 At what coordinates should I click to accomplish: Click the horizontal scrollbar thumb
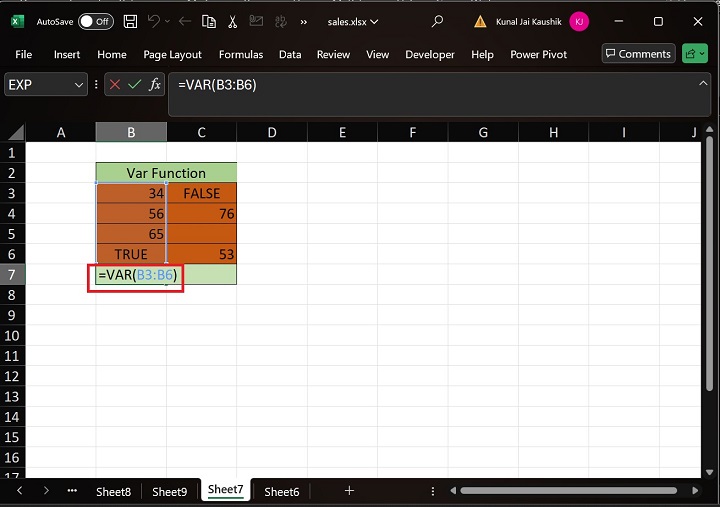[x=568, y=490]
